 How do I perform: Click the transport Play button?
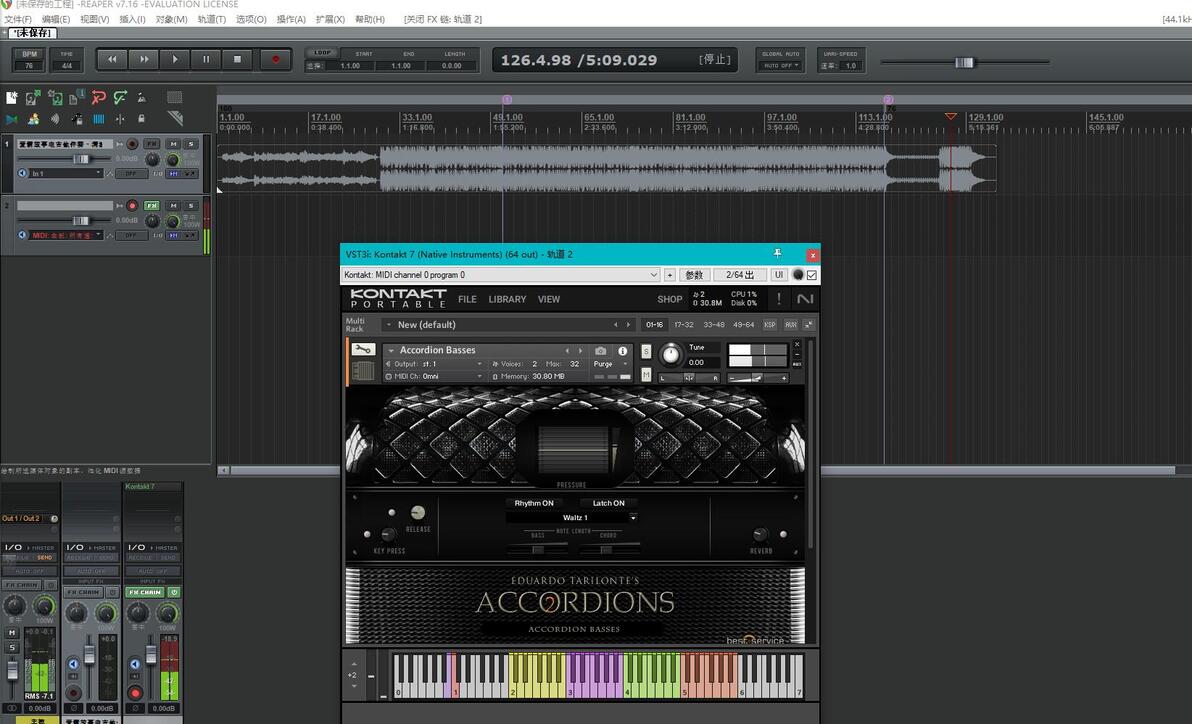point(175,59)
